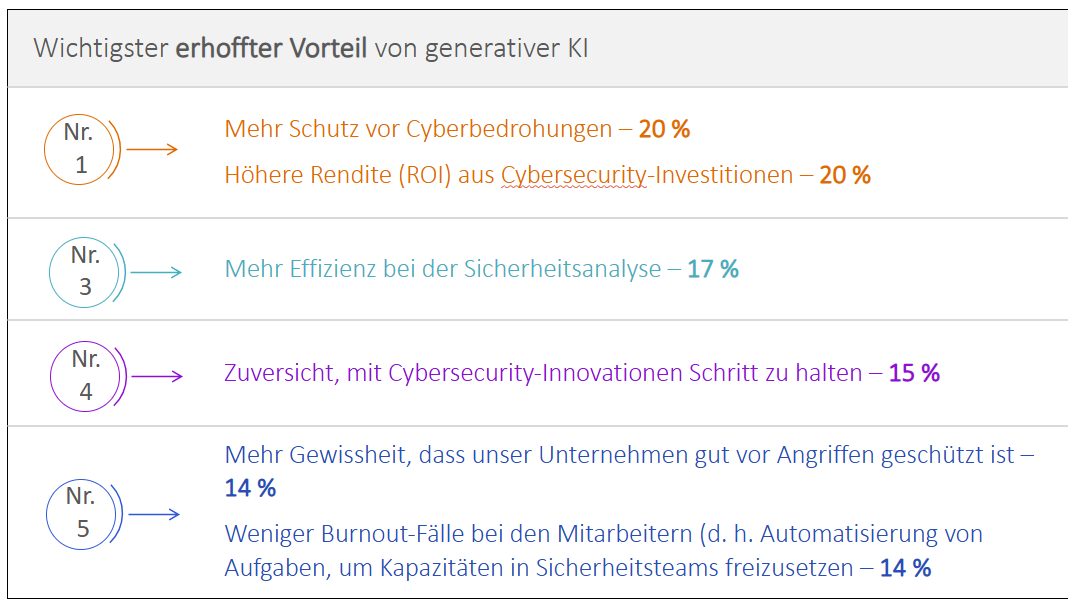Viewport: 1072px width, 602px height.
Task: Click "20 %" after "Mehr Schutz vor Cyberbedrohungen"
Action: 665,129
